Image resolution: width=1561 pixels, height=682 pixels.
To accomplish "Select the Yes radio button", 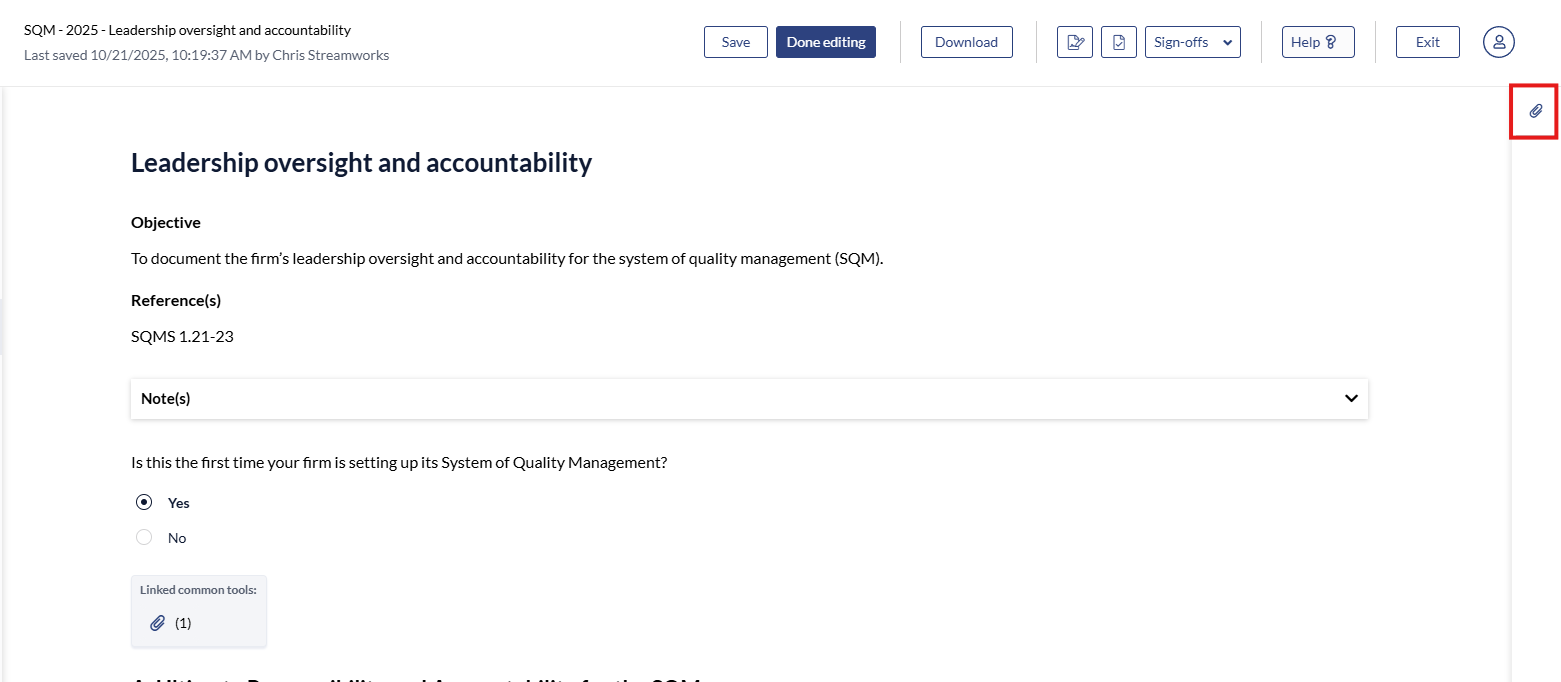I will pyautogui.click(x=144, y=502).
